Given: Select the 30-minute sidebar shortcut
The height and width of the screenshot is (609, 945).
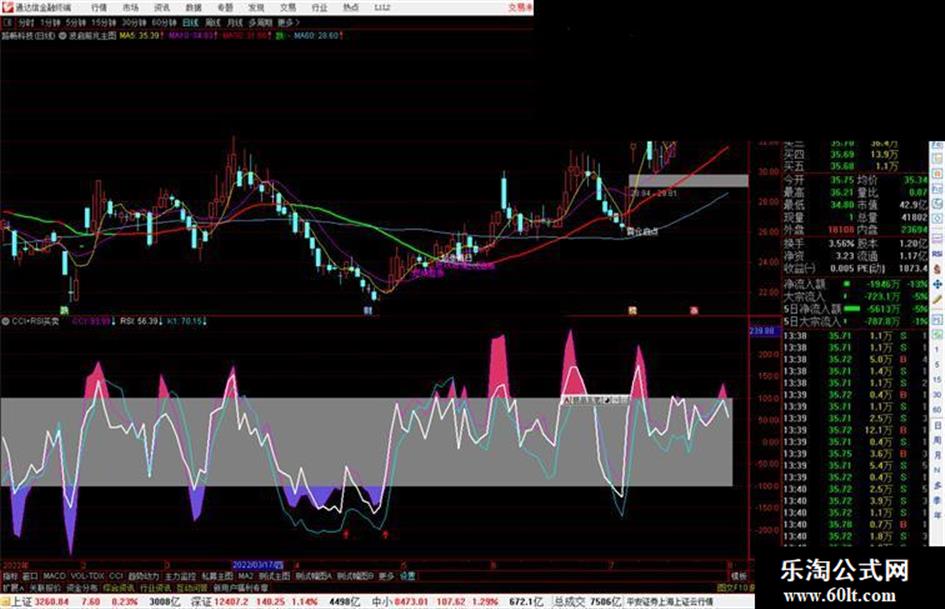Looking at the screenshot, I should tap(937, 395).
